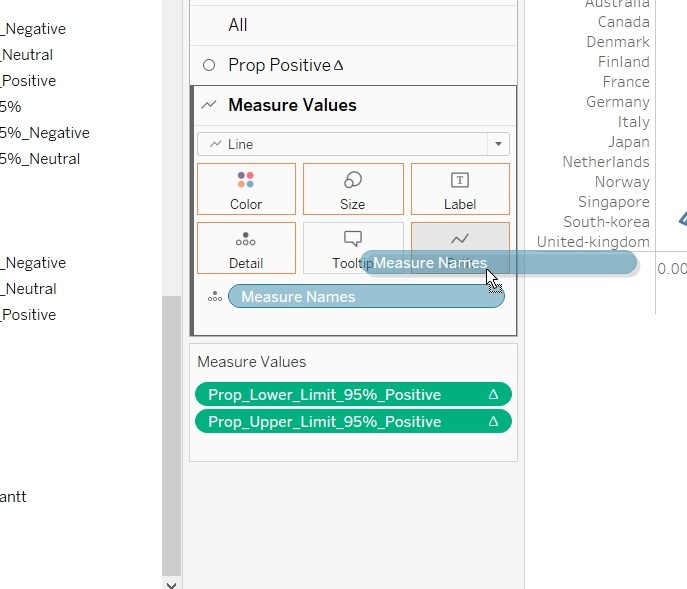
Task: Click the scroll down arrow of data pane
Action: click(x=171, y=583)
